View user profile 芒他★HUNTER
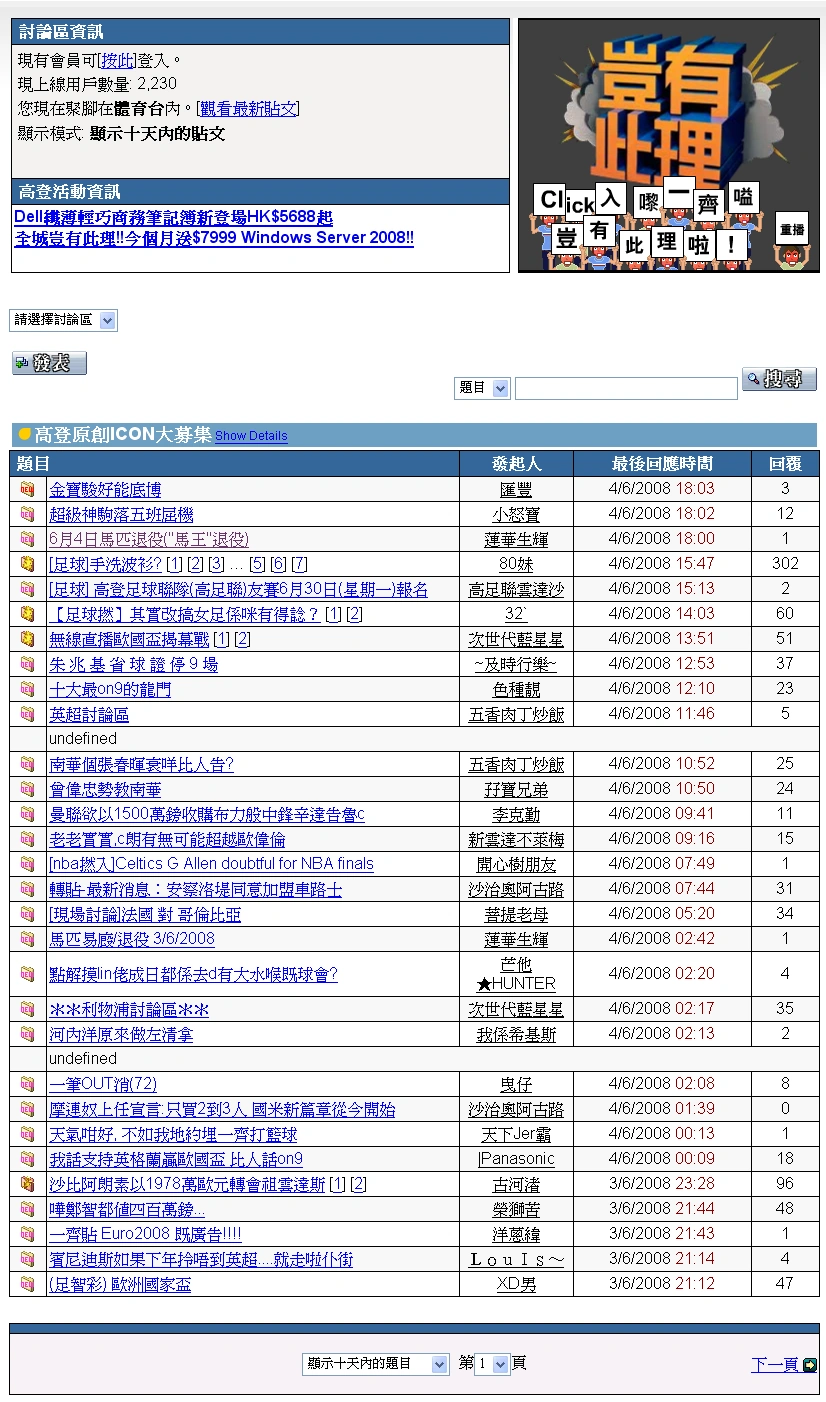Screen dimensions: 826x1402 (x=516, y=975)
